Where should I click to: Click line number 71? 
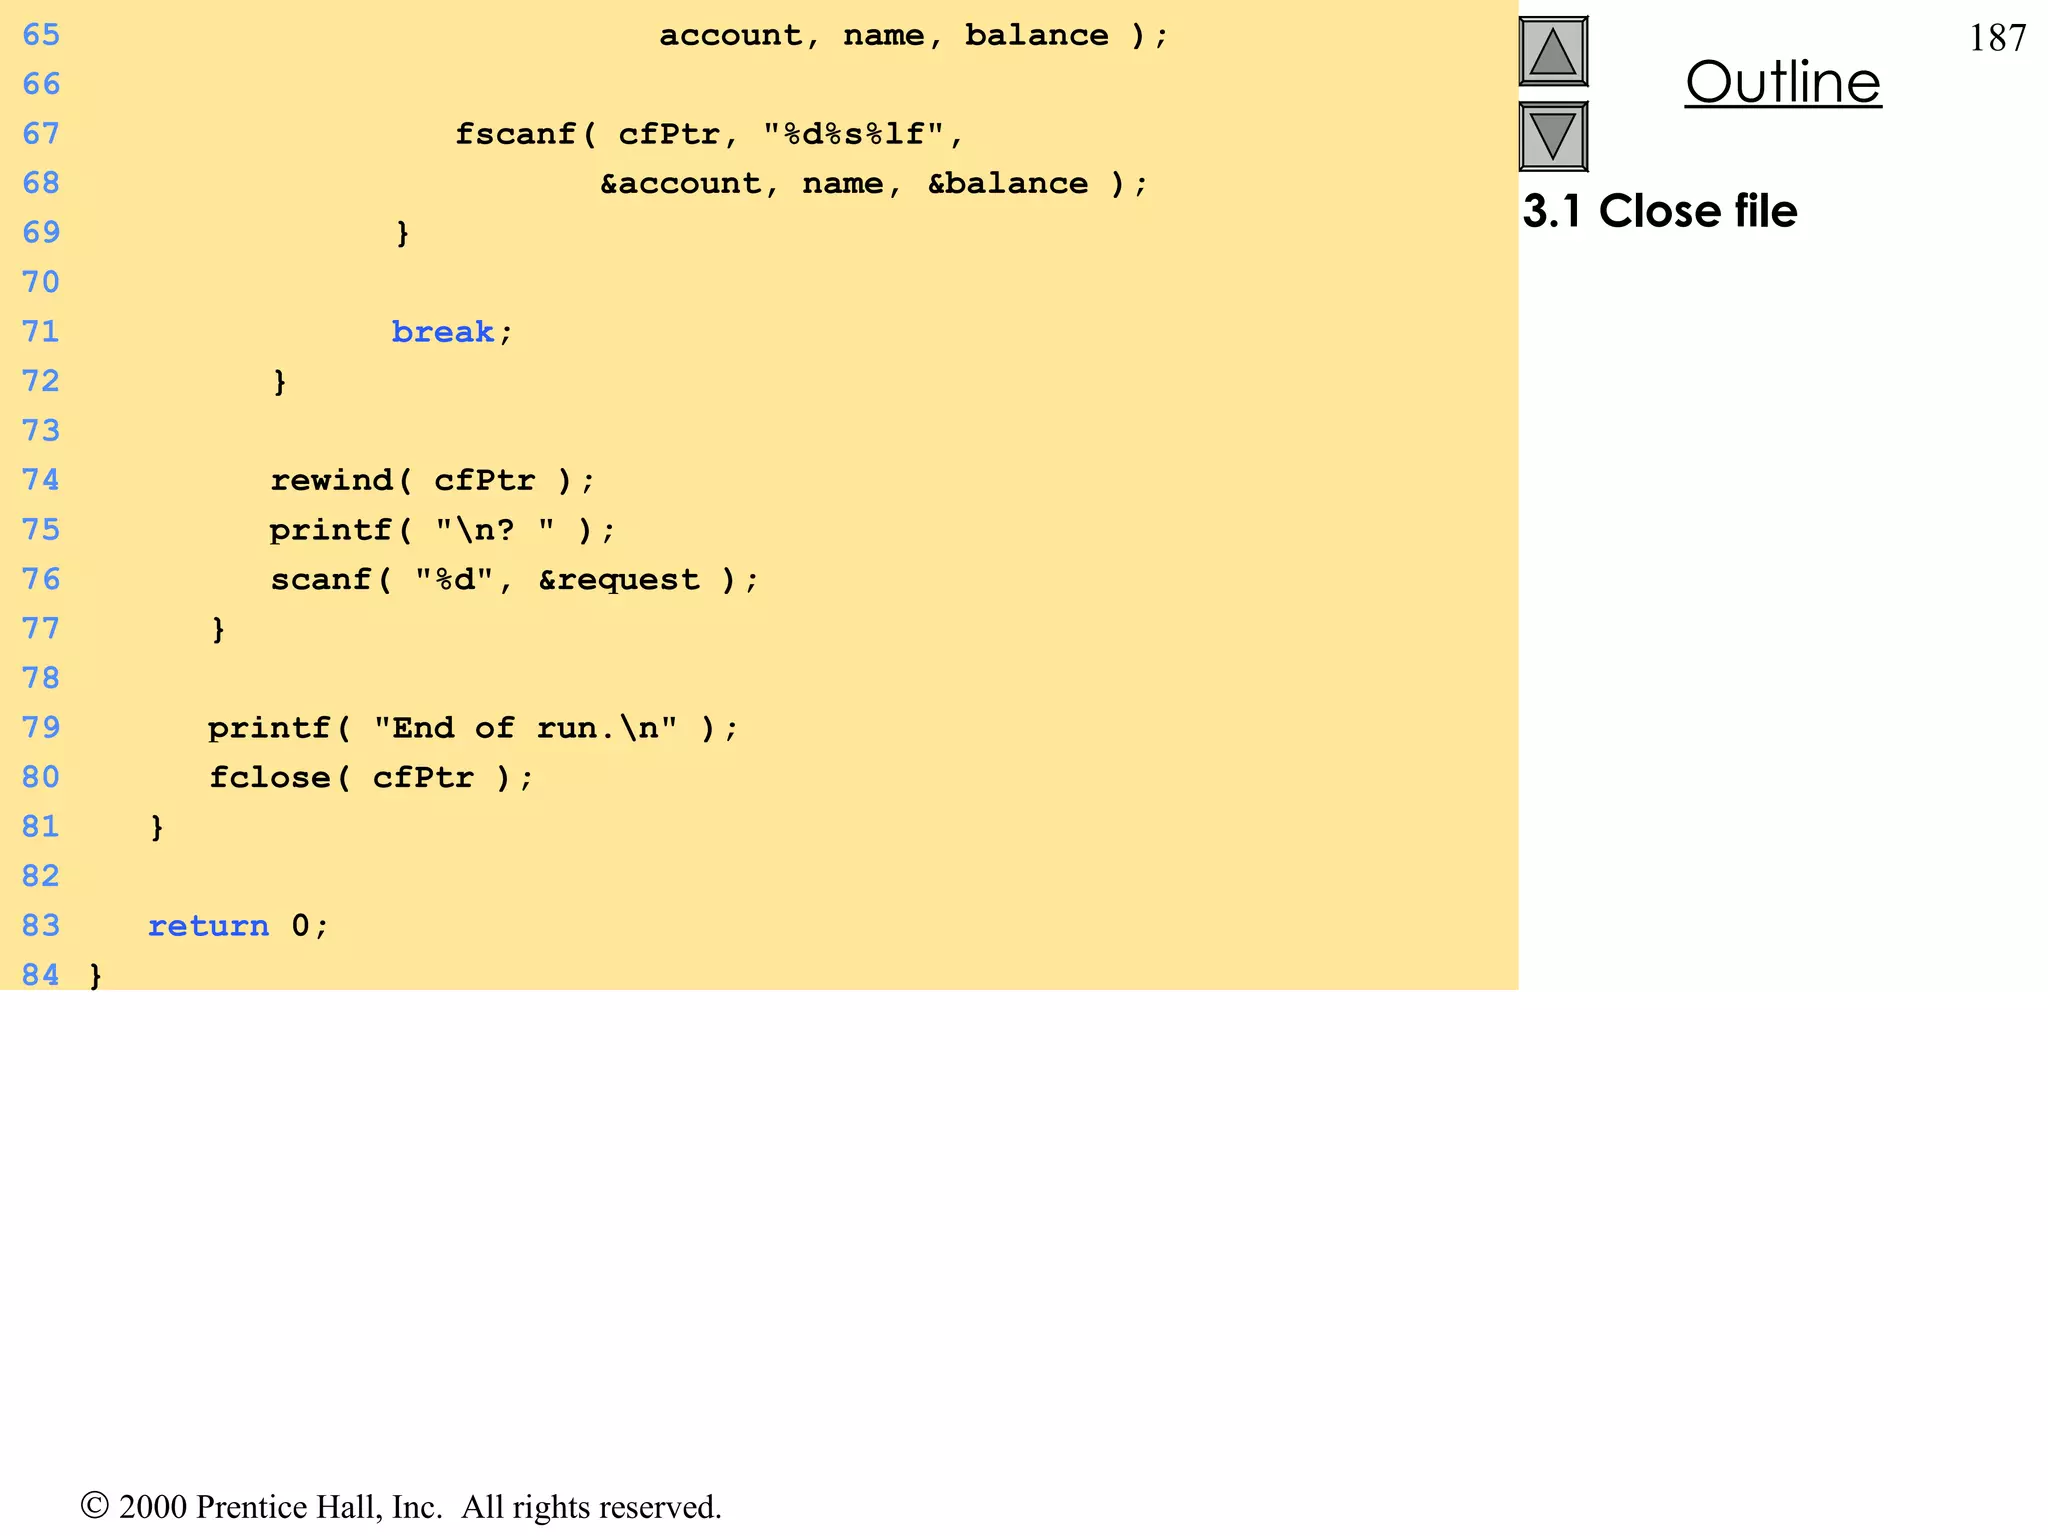(41, 332)
